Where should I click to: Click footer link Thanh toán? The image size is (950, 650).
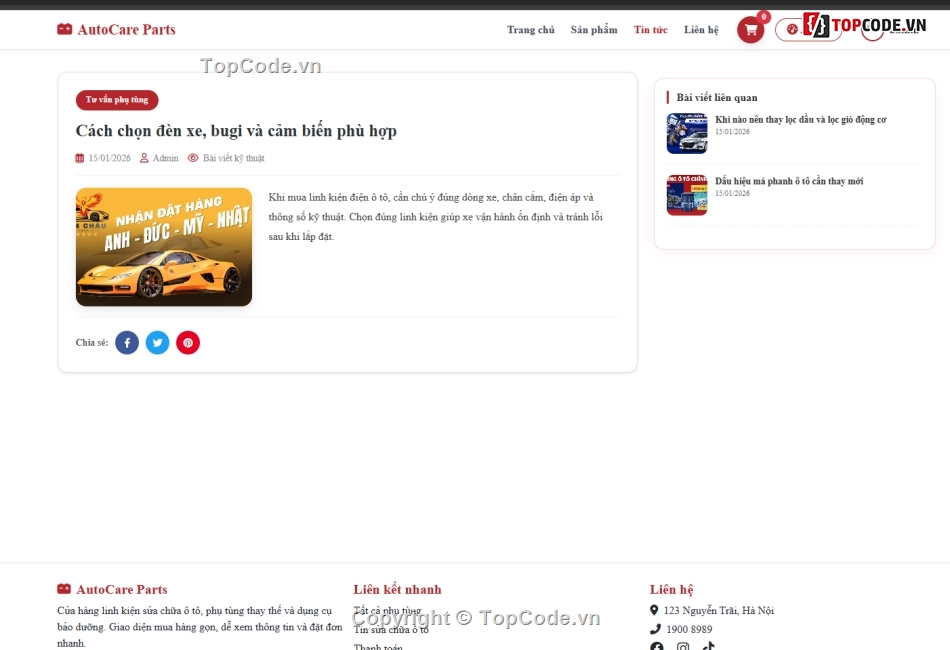click(x=378, y=646)
